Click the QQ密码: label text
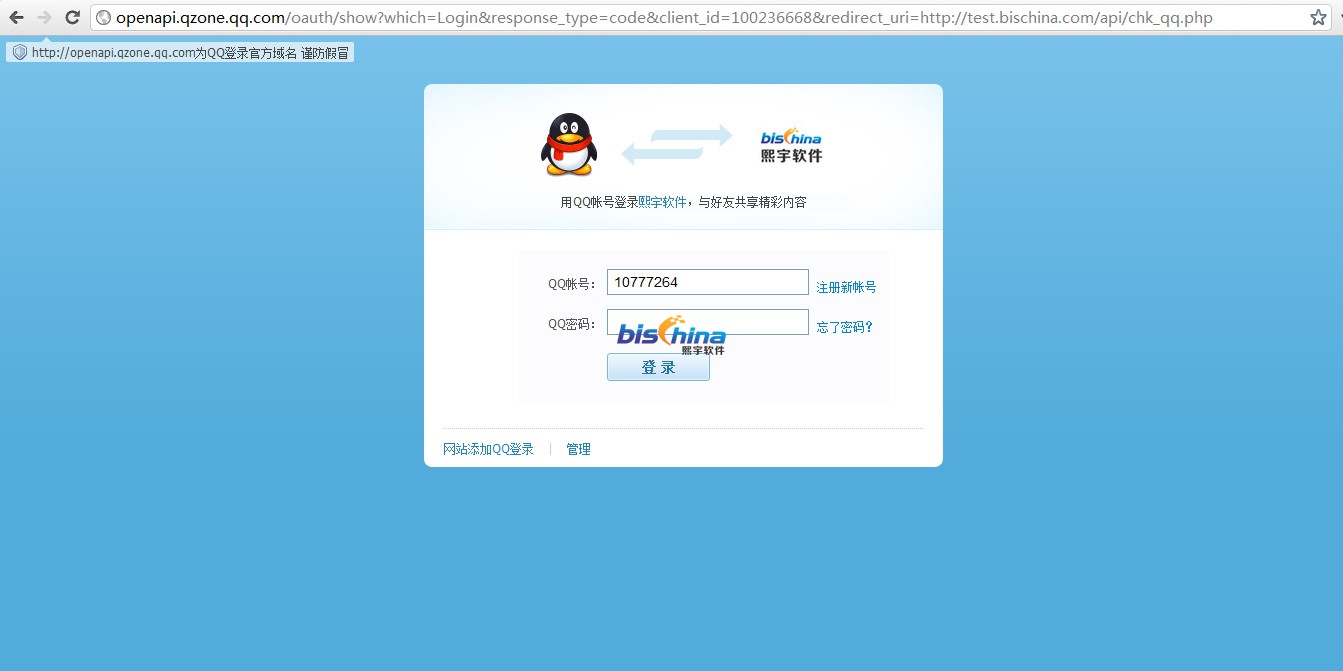 pyautogui.click(x=572, y=324)
